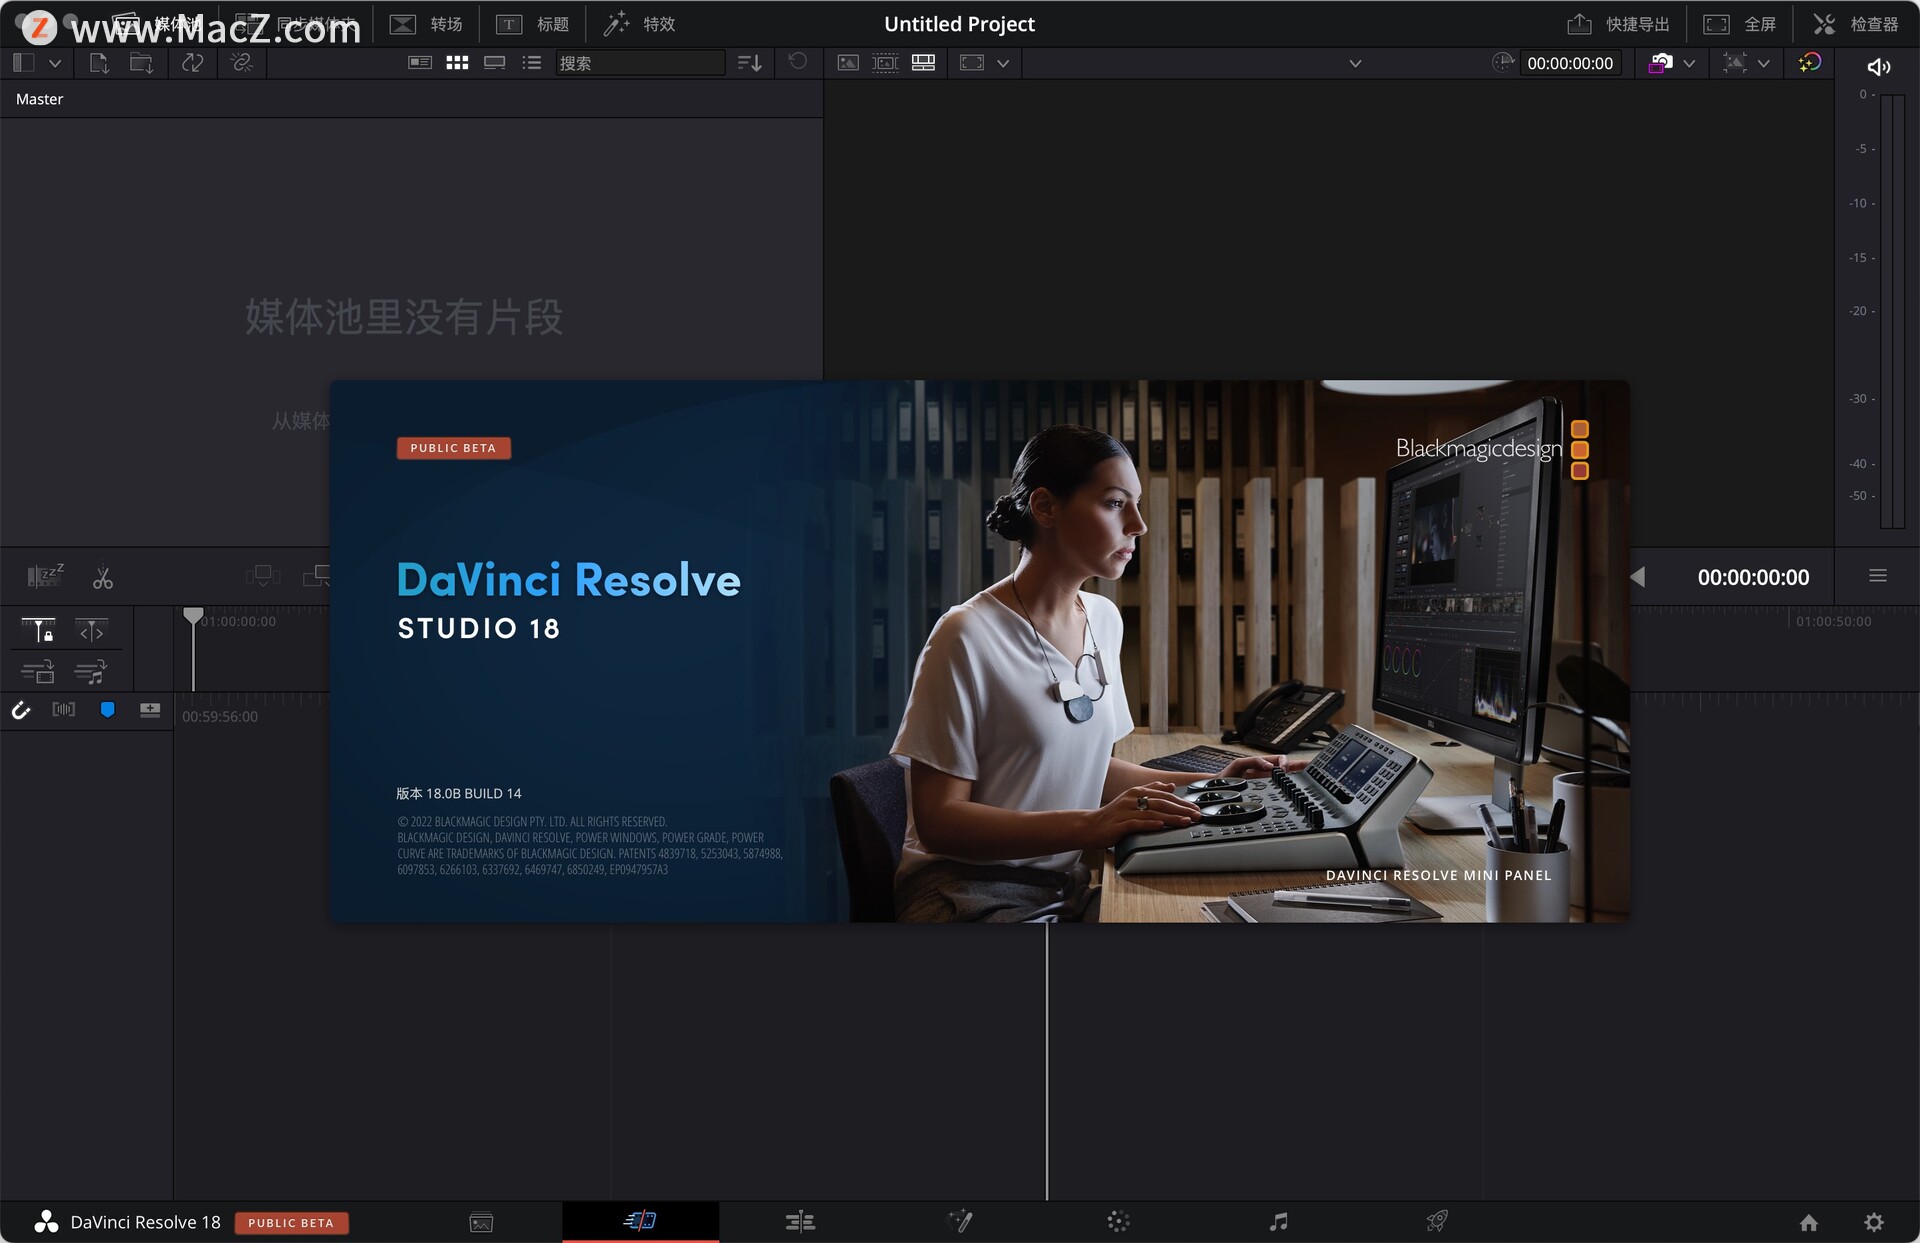
Task: Open Project Settings gear icon
Action: (x=1874, y=1222)
